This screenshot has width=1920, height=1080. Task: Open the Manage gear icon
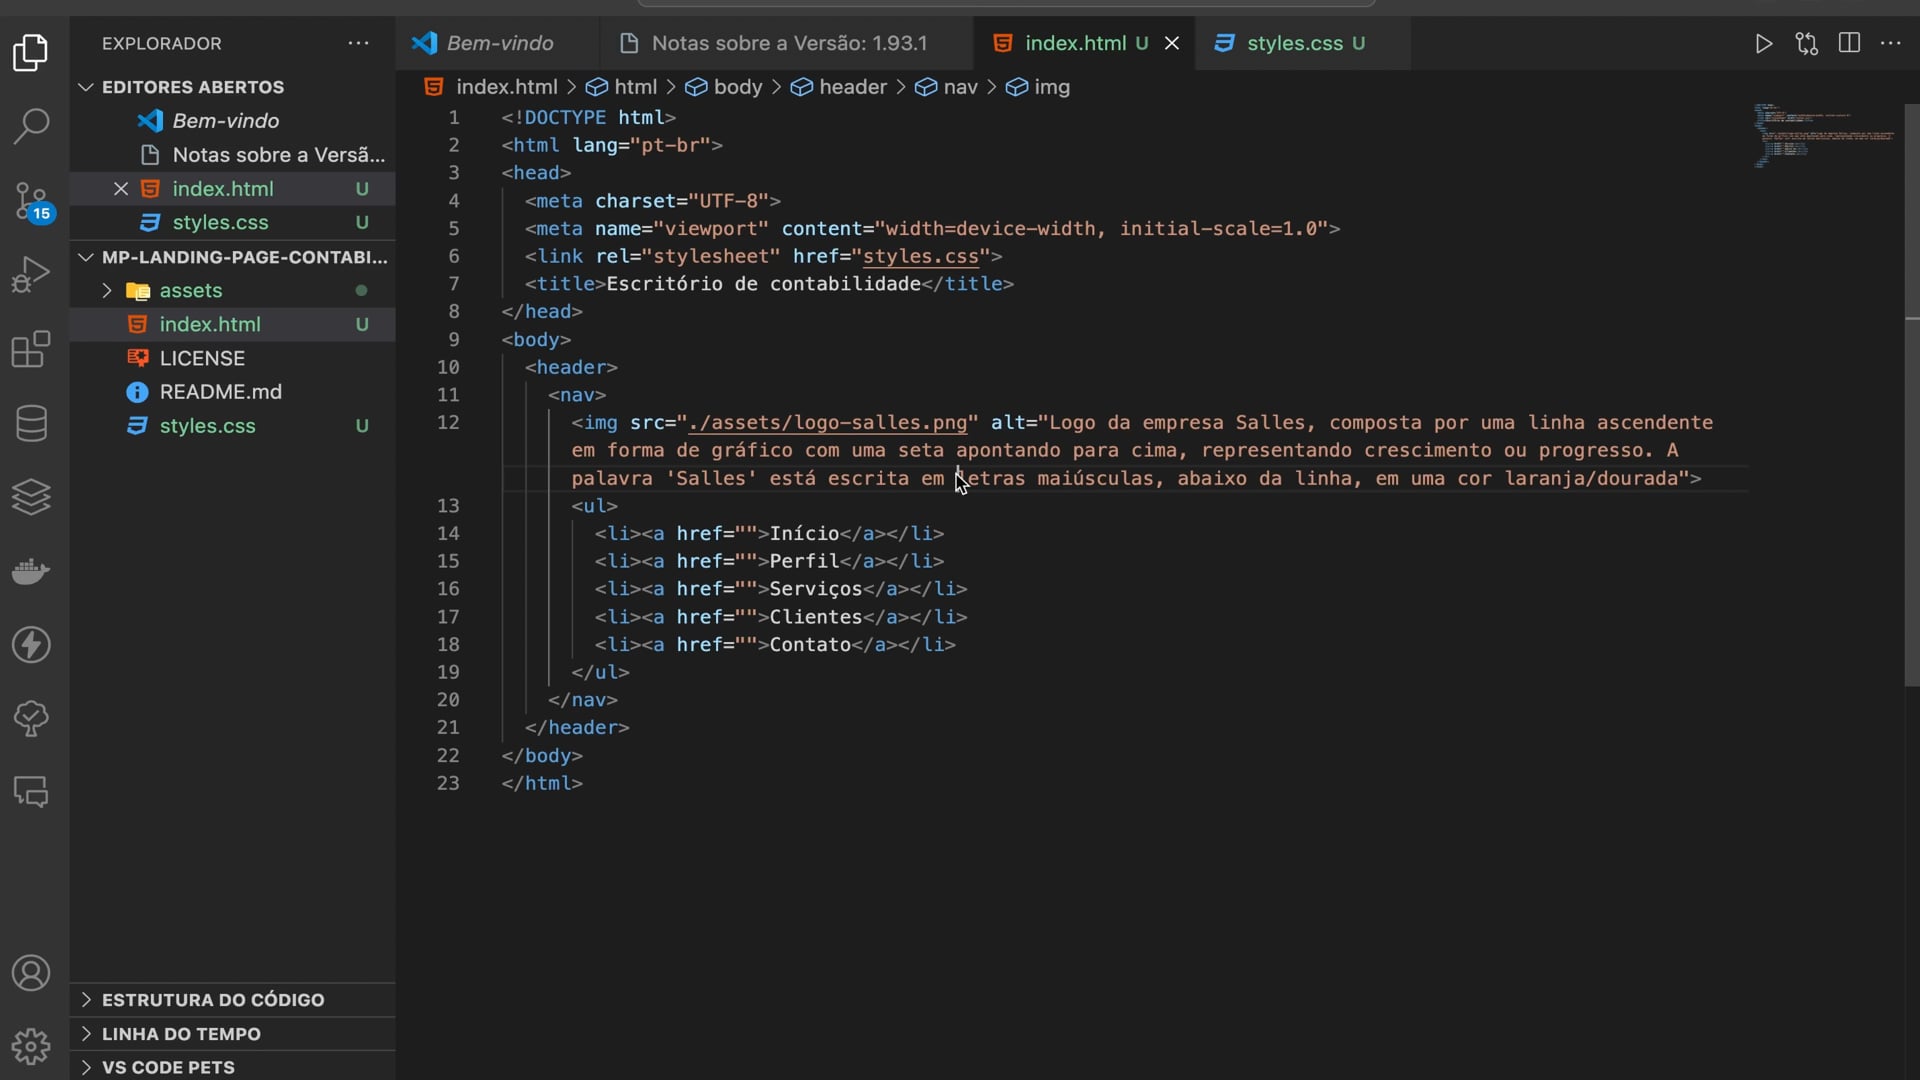click(x=31, y=1046)
